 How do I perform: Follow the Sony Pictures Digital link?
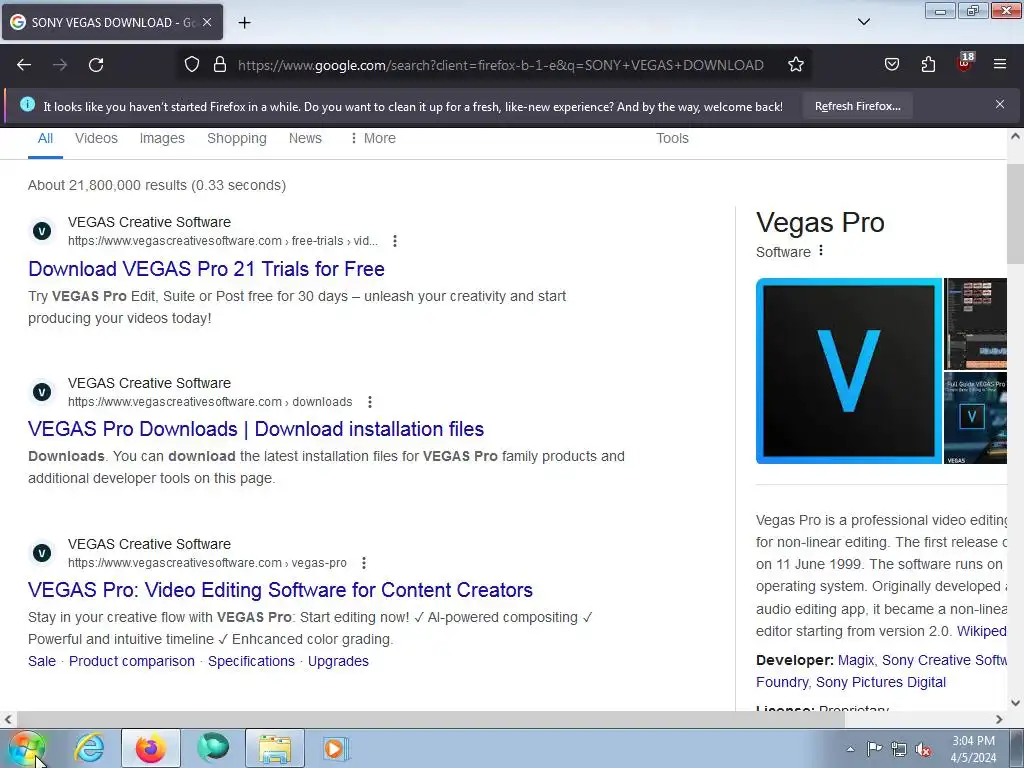[x=880, y=682]
